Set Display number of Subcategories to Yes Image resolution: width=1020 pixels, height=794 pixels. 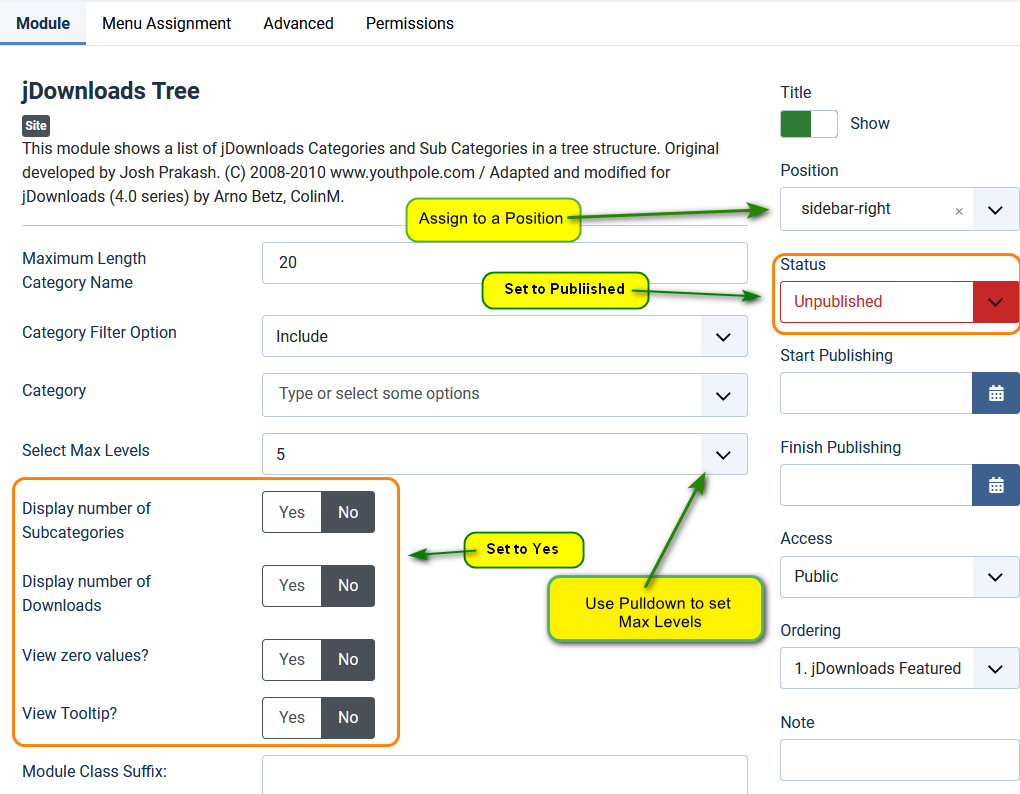(292, 512)
